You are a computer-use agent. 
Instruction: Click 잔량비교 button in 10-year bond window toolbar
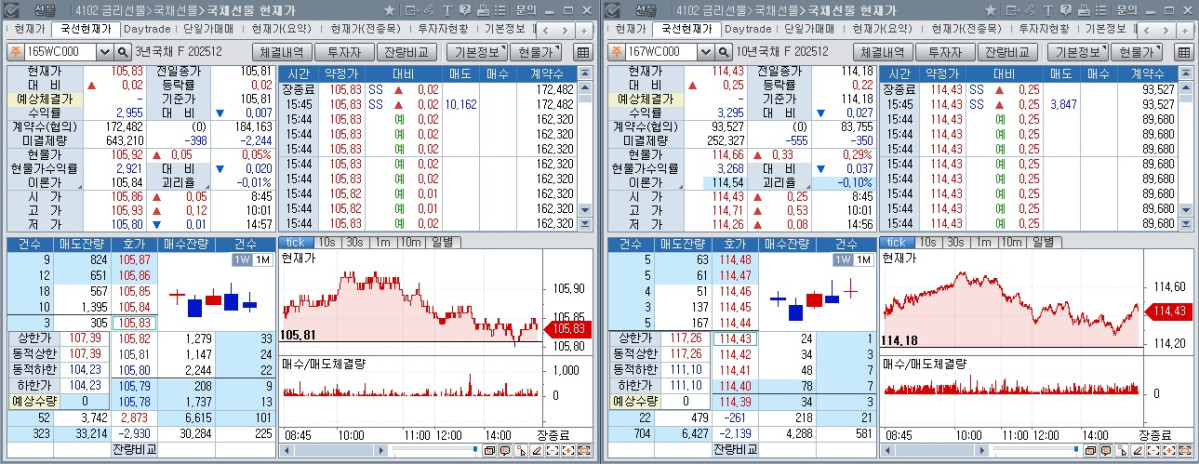(1006, 52)
